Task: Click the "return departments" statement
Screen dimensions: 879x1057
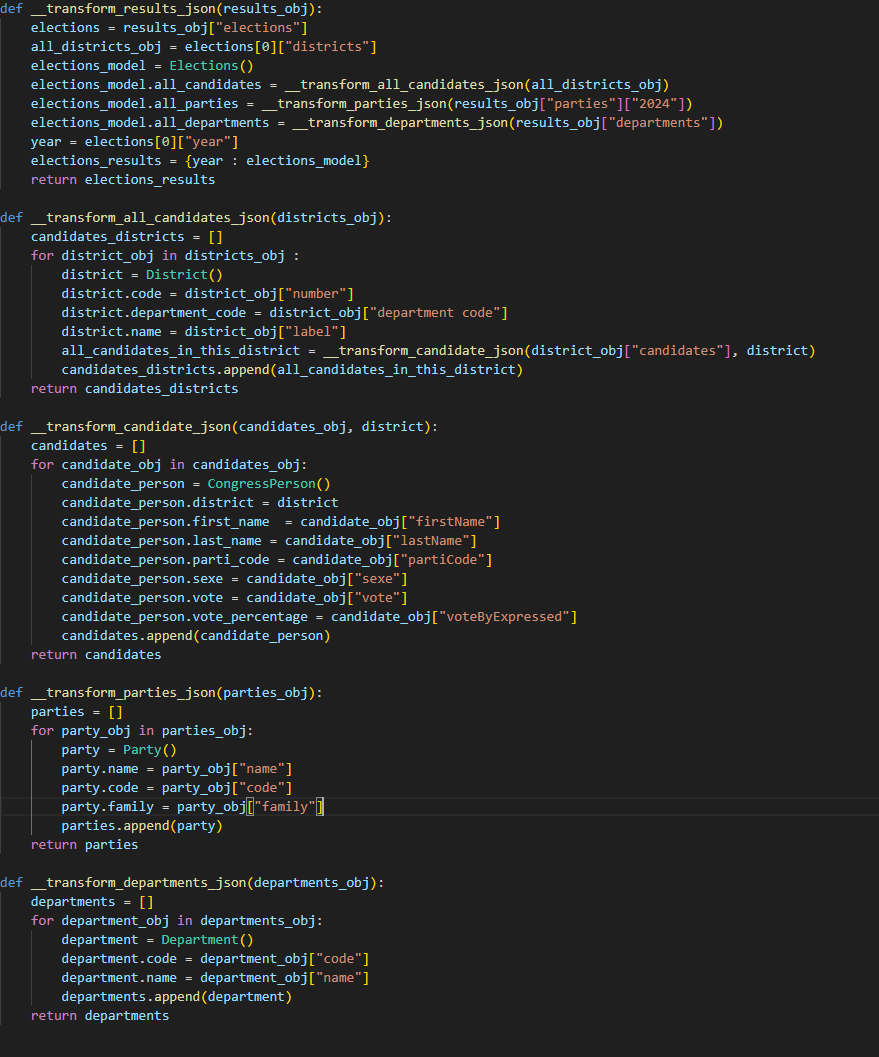Action: pyautogui.click(x=100, y=1016)
